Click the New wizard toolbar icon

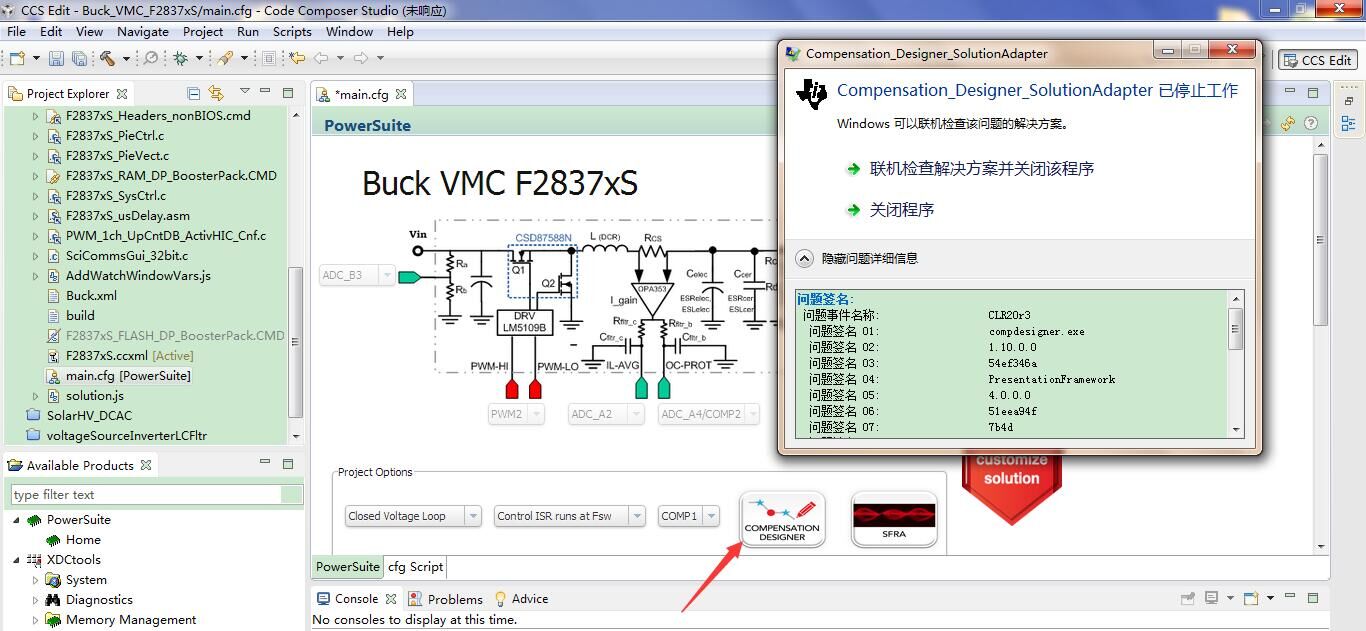point(18,58)
